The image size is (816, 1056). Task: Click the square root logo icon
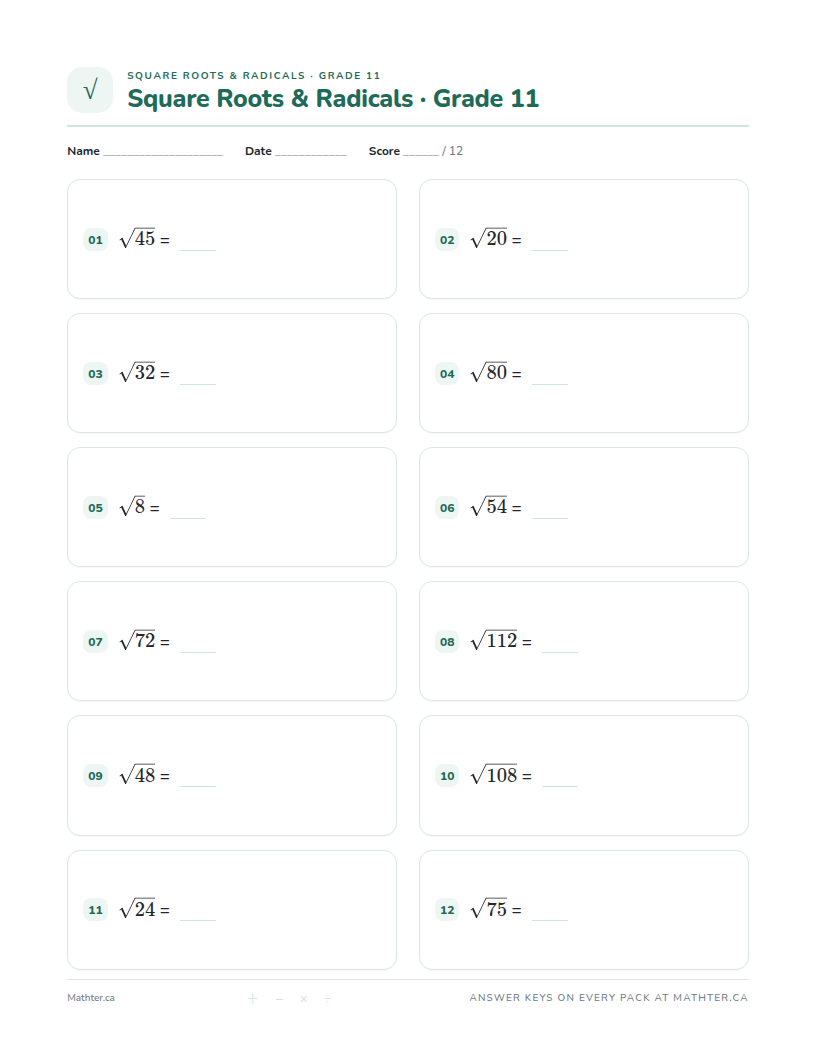(90, 90)
